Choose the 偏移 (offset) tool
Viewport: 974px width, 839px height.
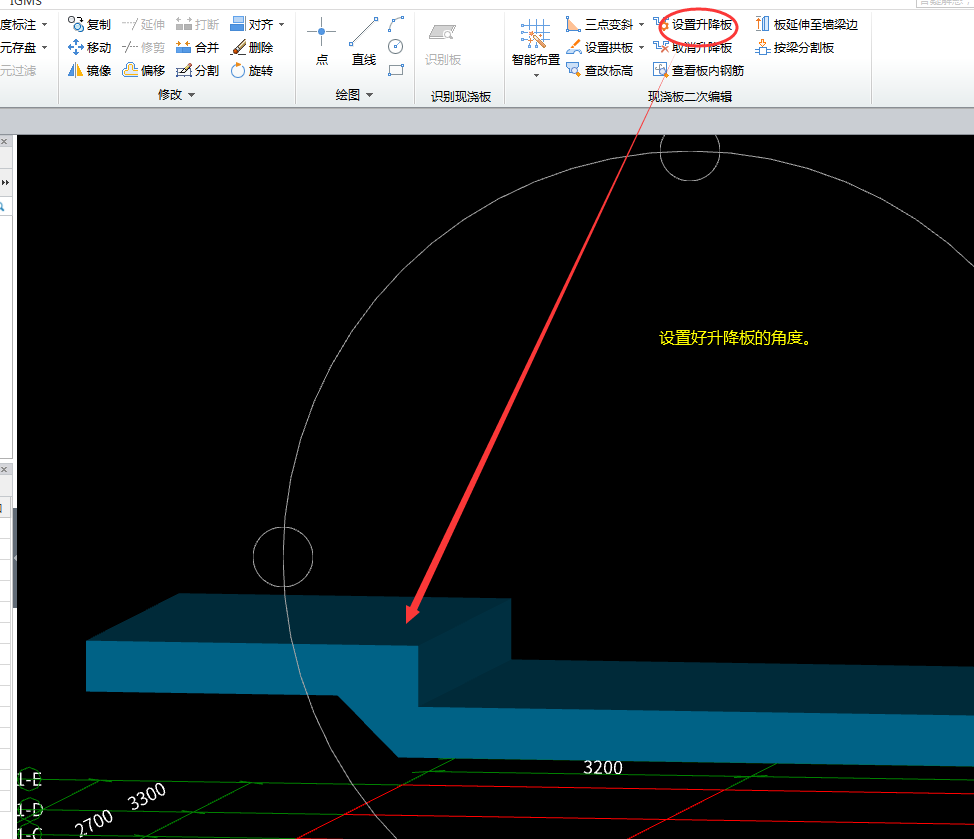pyautogui.click(x=143, y=70)
